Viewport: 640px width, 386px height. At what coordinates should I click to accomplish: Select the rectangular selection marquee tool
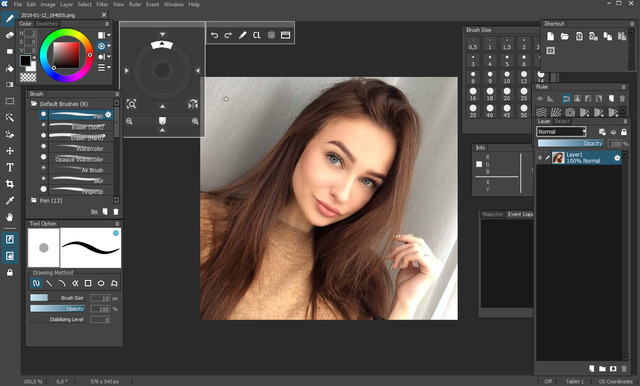point(9,101)
